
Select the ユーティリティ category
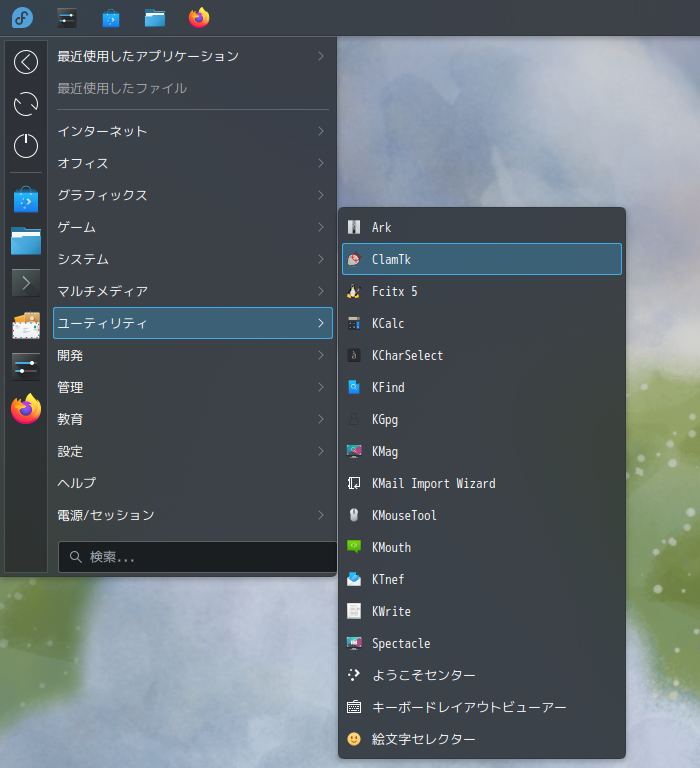click(x=193, y=323)
